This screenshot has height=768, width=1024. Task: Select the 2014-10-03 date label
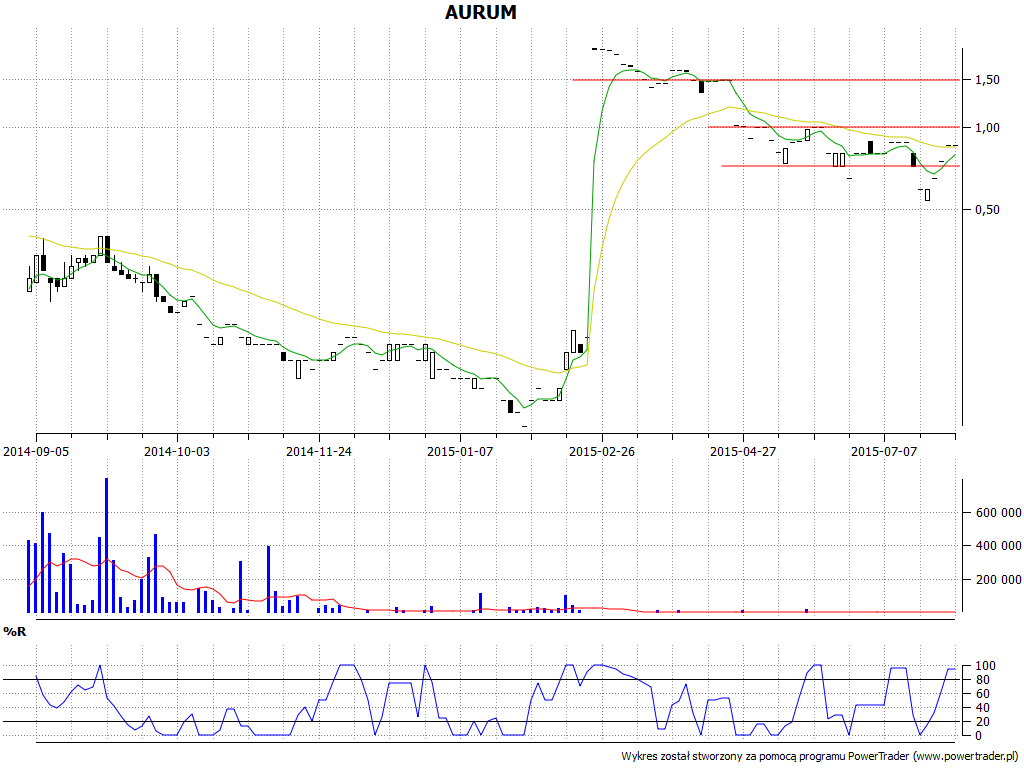[177, 451]
